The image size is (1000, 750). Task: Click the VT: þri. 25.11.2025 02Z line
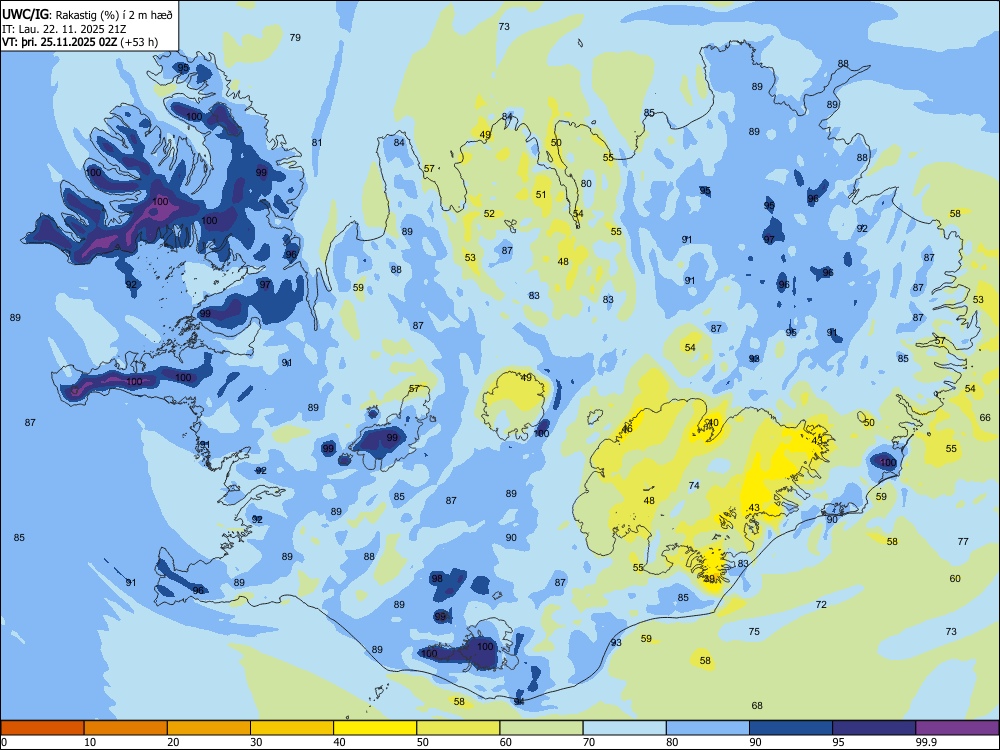[80, 42]
